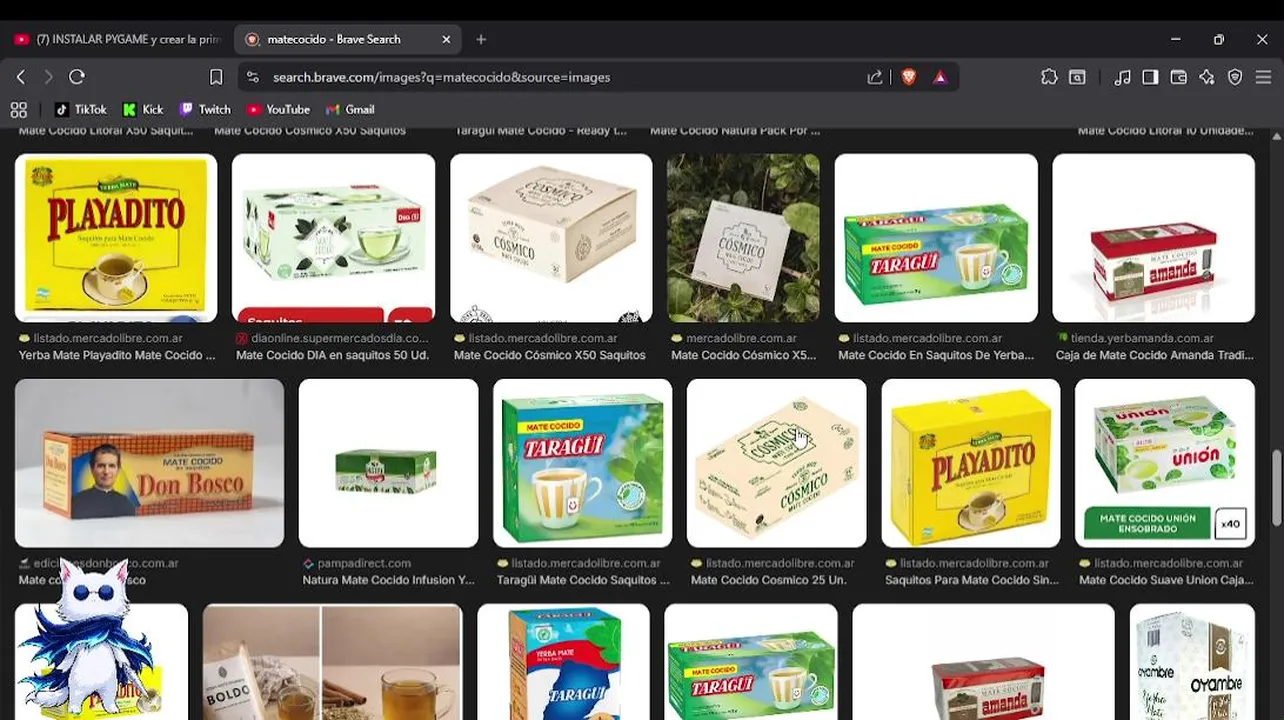Open Brave Shields lion icon
Viewport: 1284px width, 720px height.
[908, 77]
